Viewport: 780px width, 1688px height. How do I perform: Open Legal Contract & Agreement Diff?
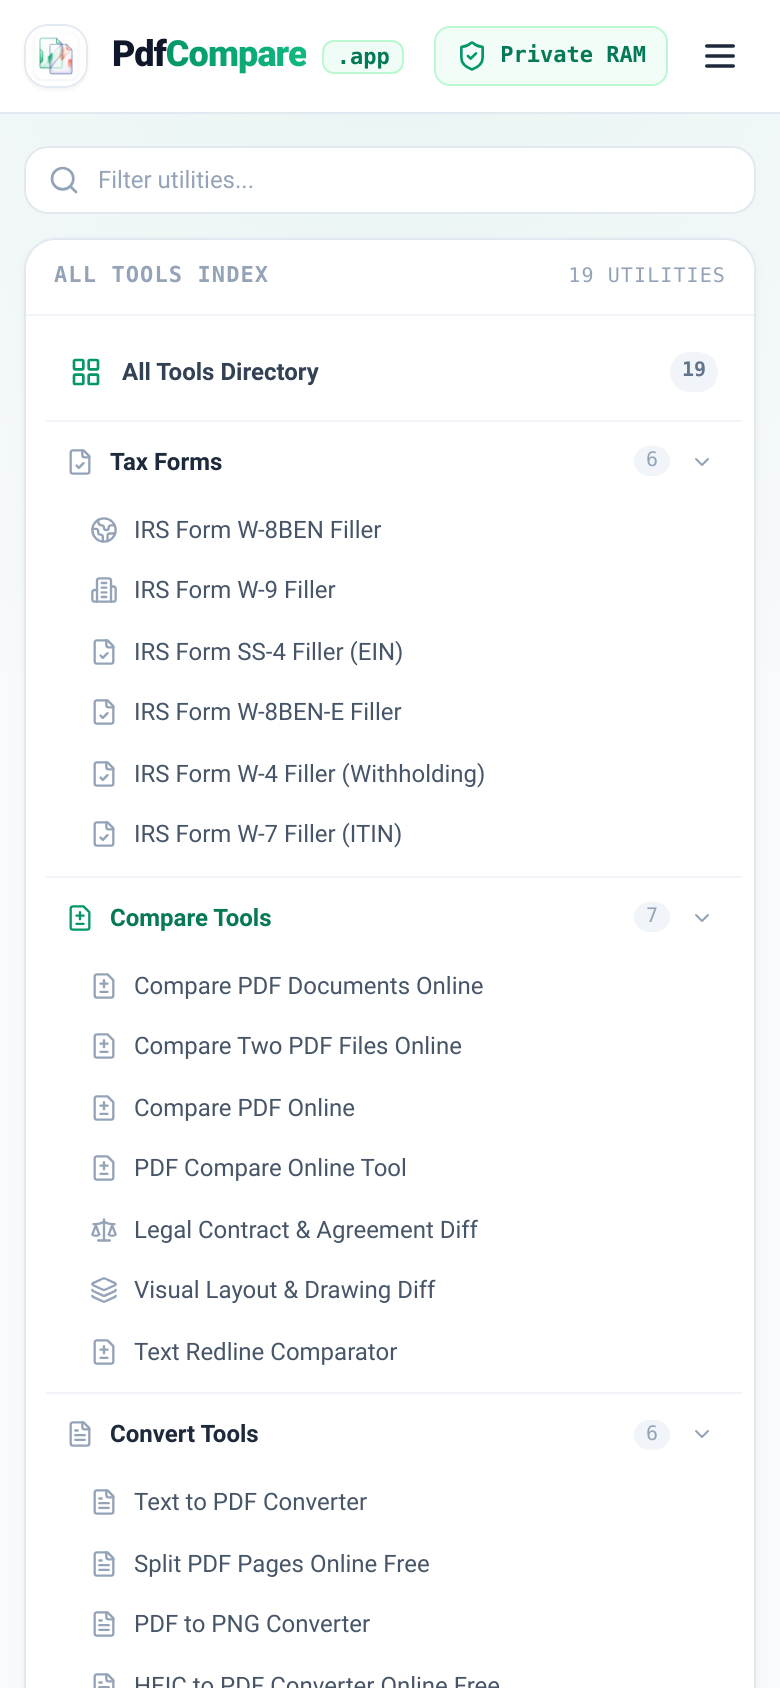pos(306,1230)
